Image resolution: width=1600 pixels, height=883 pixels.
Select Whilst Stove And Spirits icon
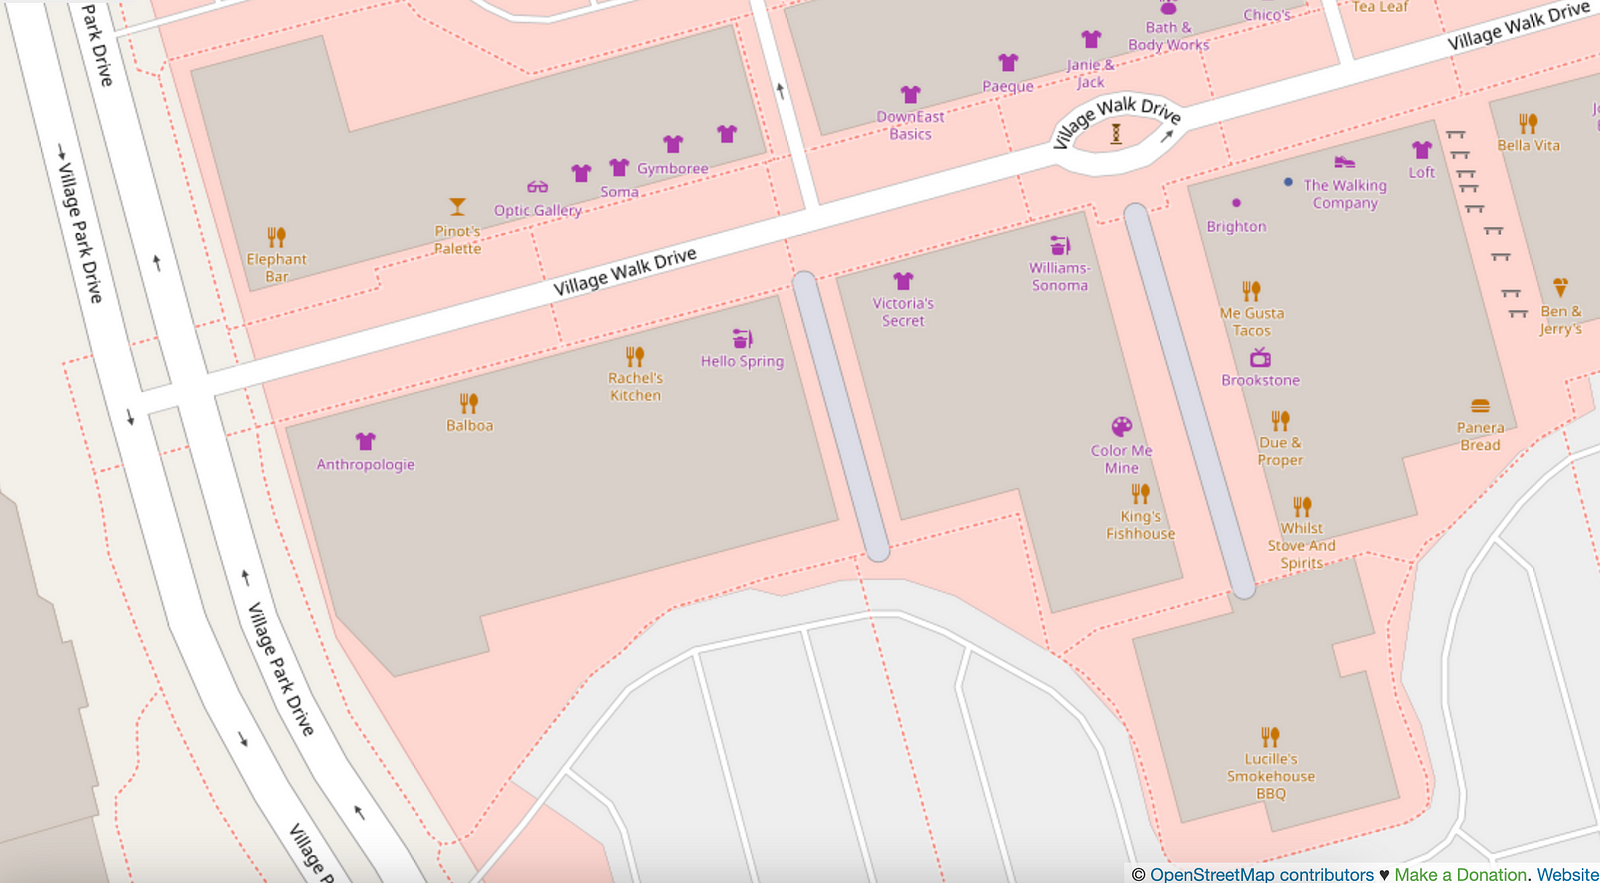tap(1302, 507)
